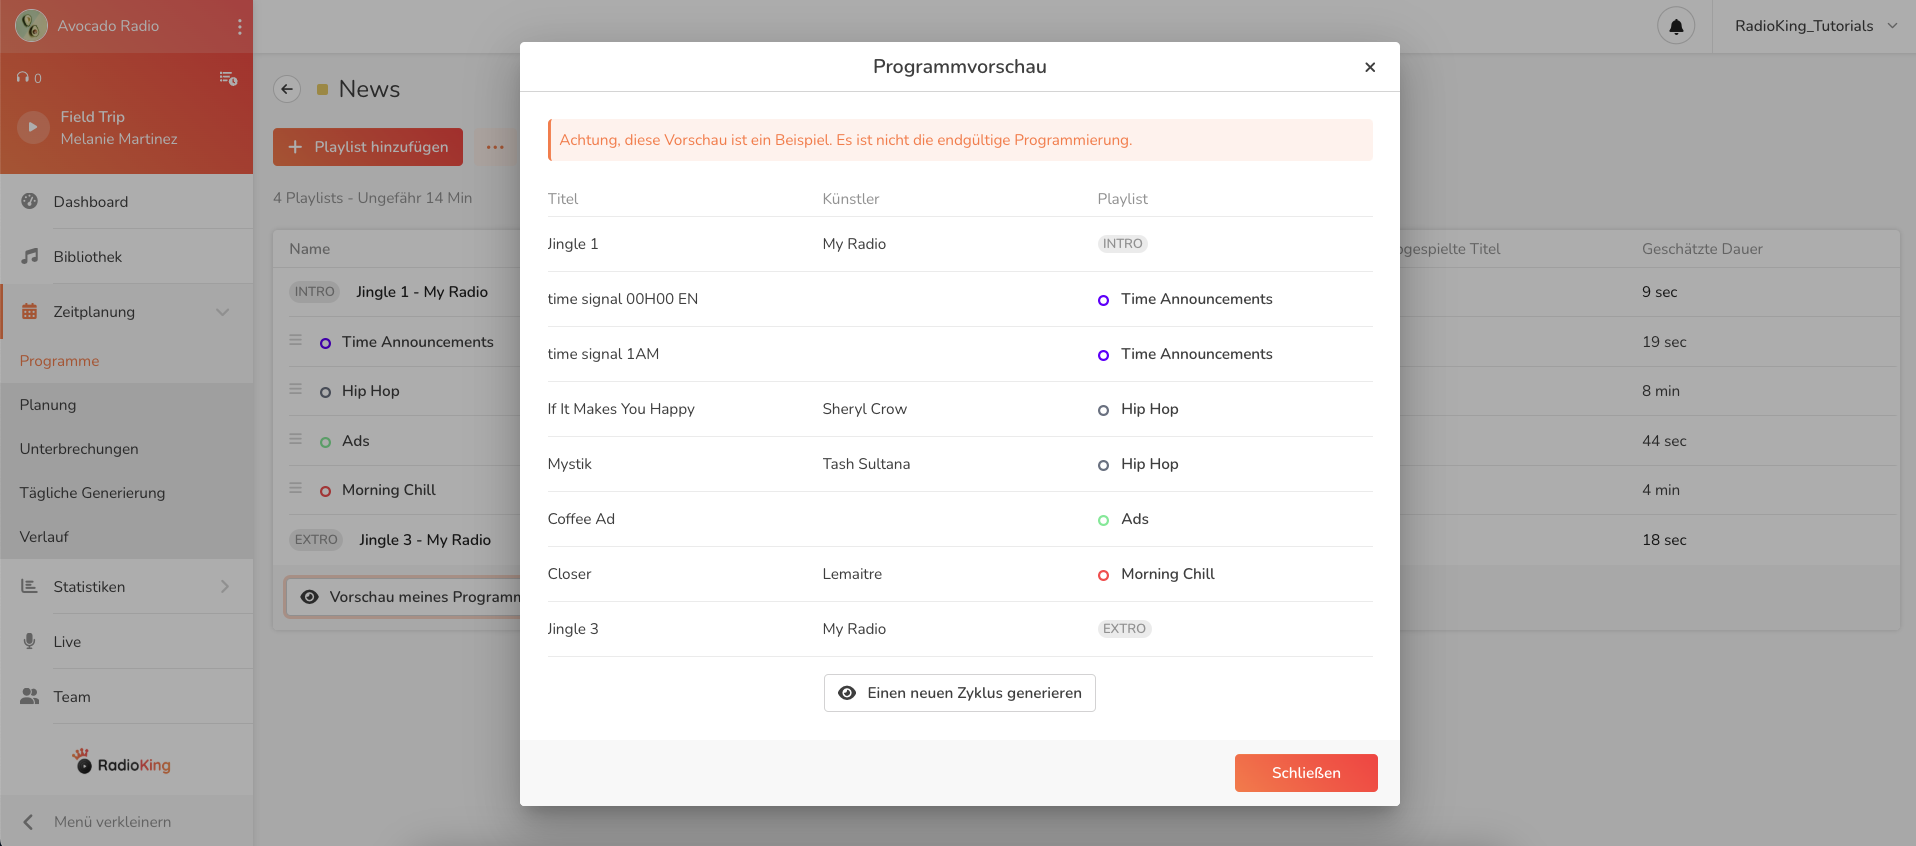This screenshot has width=1916, height=846.
Task: Click the INTRO tag in background list
Action: coord(314,292)
